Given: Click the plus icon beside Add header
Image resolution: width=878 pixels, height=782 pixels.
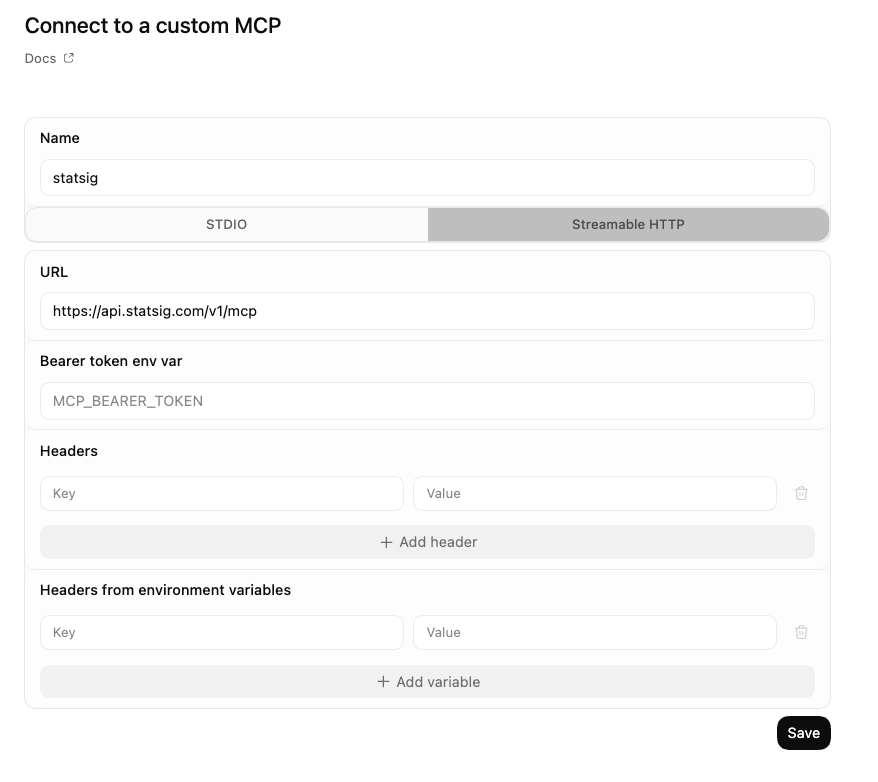Looking at the screenshot, I should pos(384,541).
